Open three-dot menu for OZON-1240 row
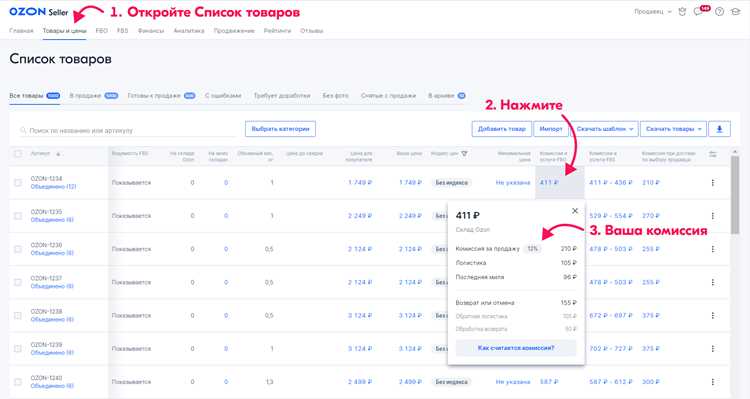The height and width of the screenshot is (399, 750). [713, 382]
